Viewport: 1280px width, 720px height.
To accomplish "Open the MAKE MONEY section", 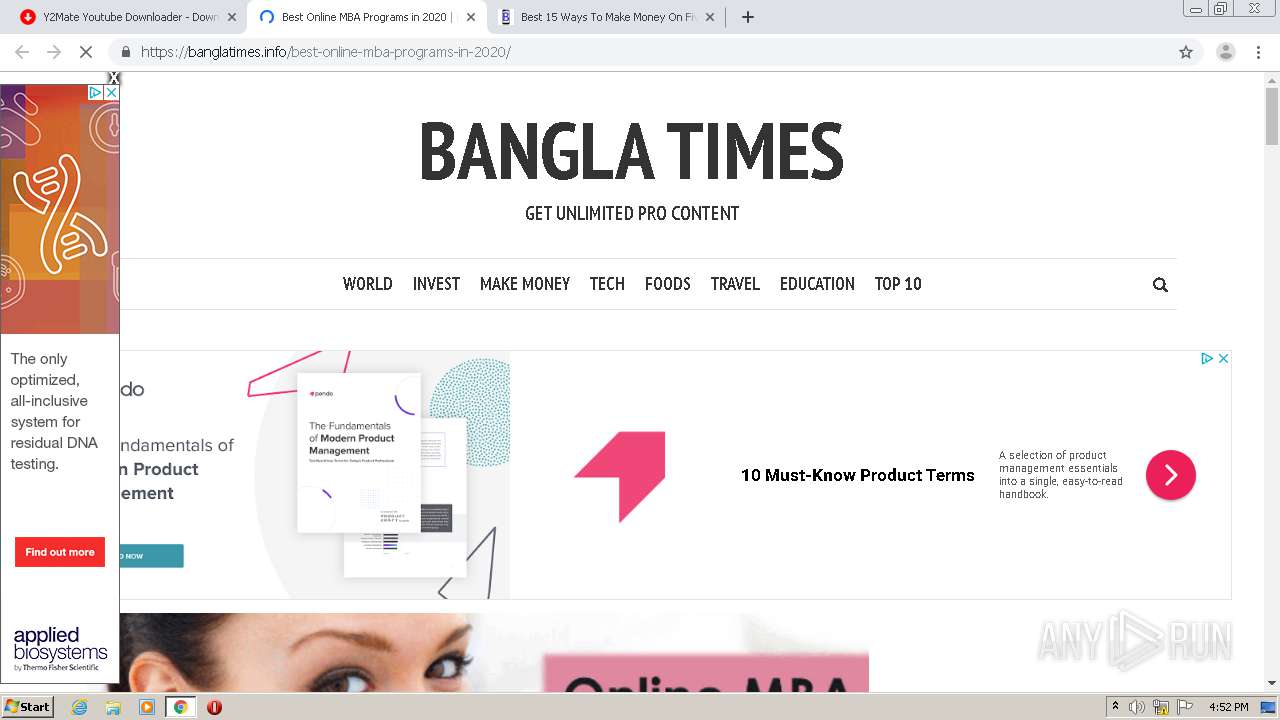I will coord(525,284).
